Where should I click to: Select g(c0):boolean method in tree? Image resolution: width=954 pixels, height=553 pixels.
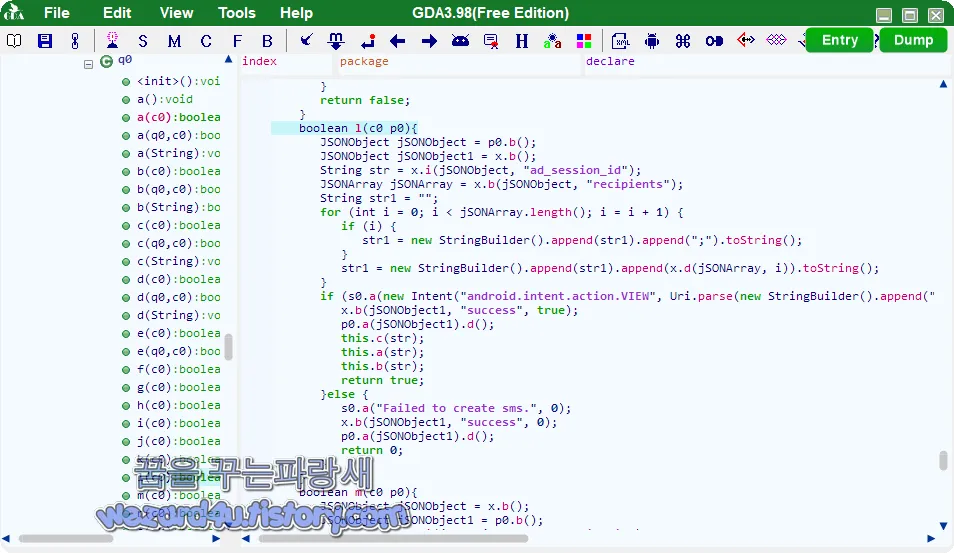point(178,387)
